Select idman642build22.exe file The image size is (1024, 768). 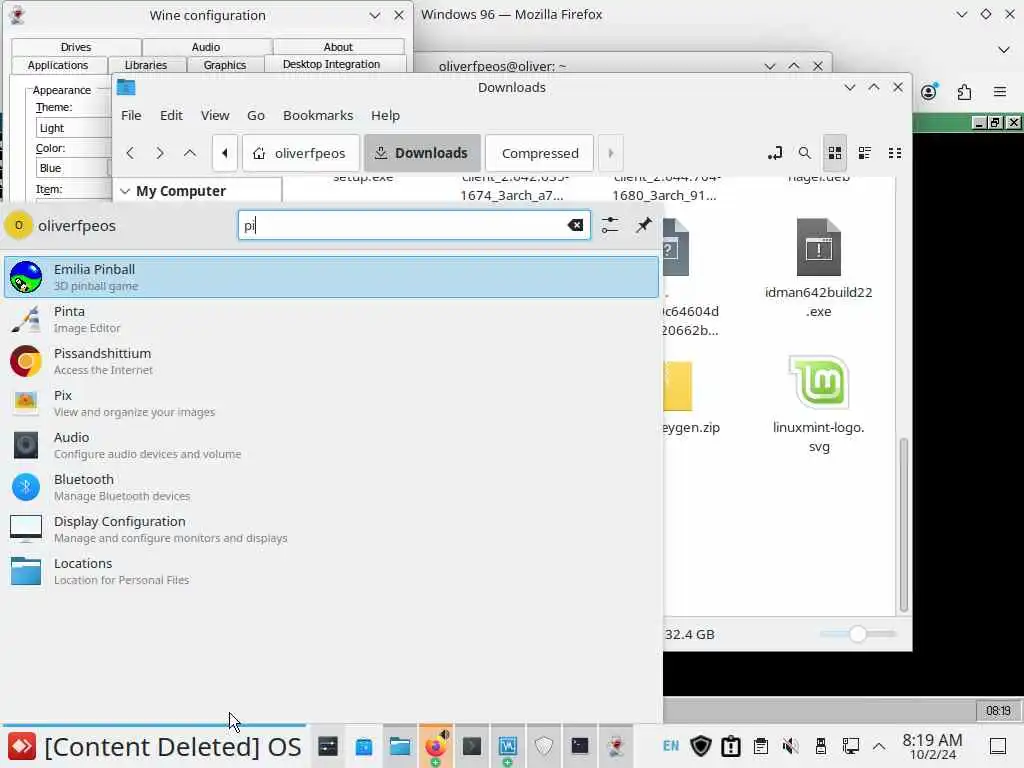(x=818, y=268)
